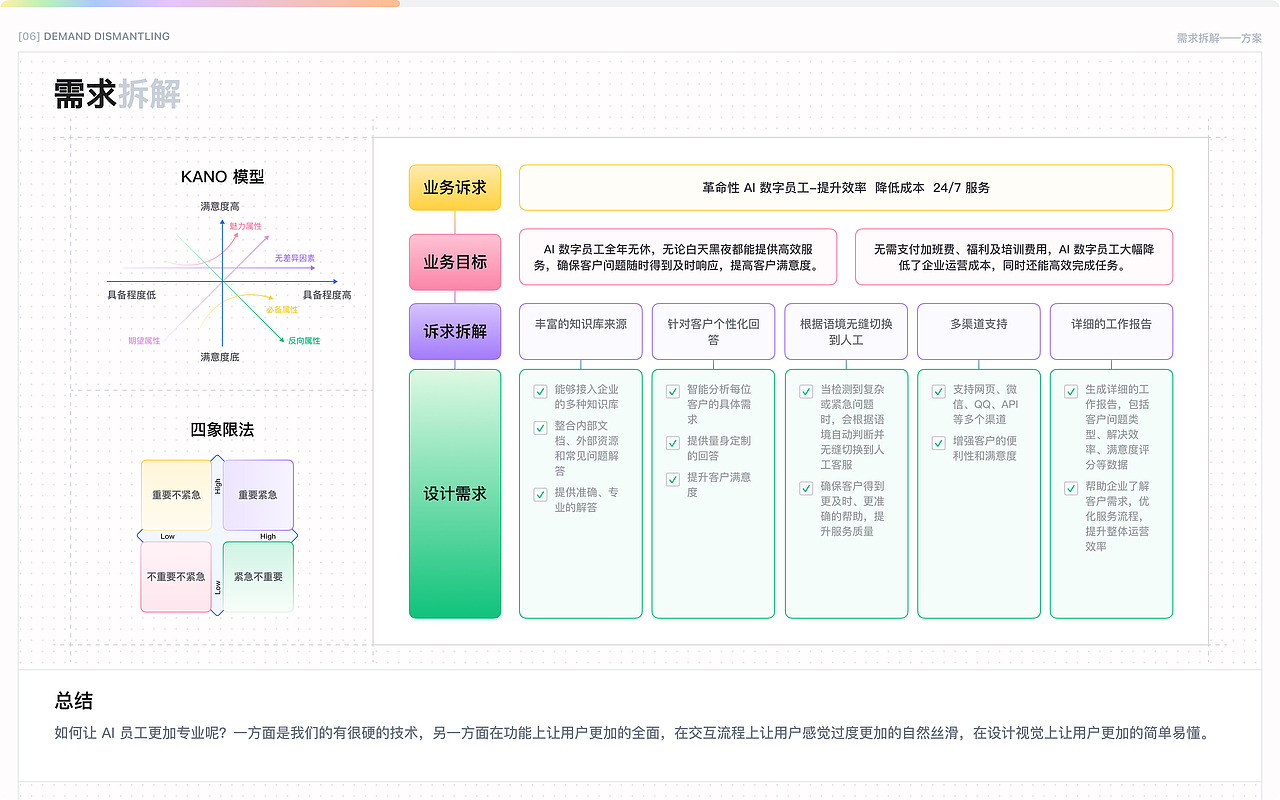Click the green 设计需求 block
This screenshot has height=800, width=1280.
(455, 493)
